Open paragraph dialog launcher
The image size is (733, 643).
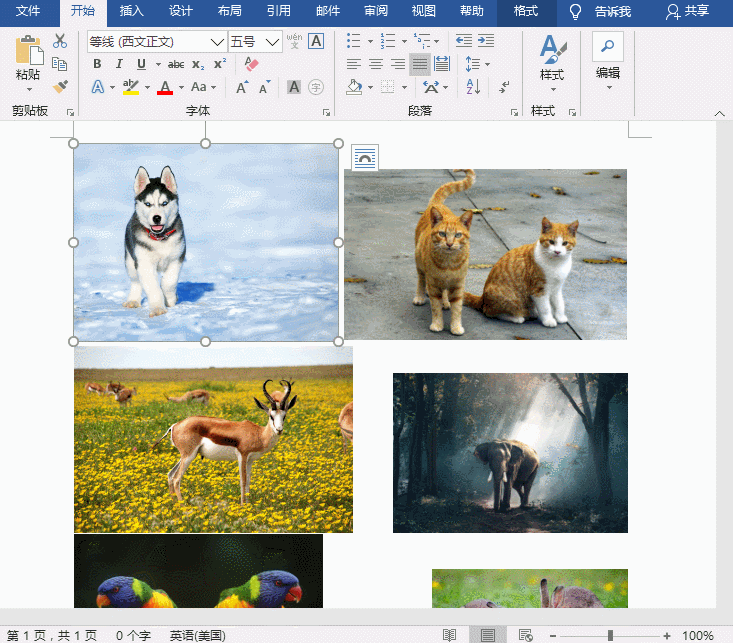tap(514, 113)
